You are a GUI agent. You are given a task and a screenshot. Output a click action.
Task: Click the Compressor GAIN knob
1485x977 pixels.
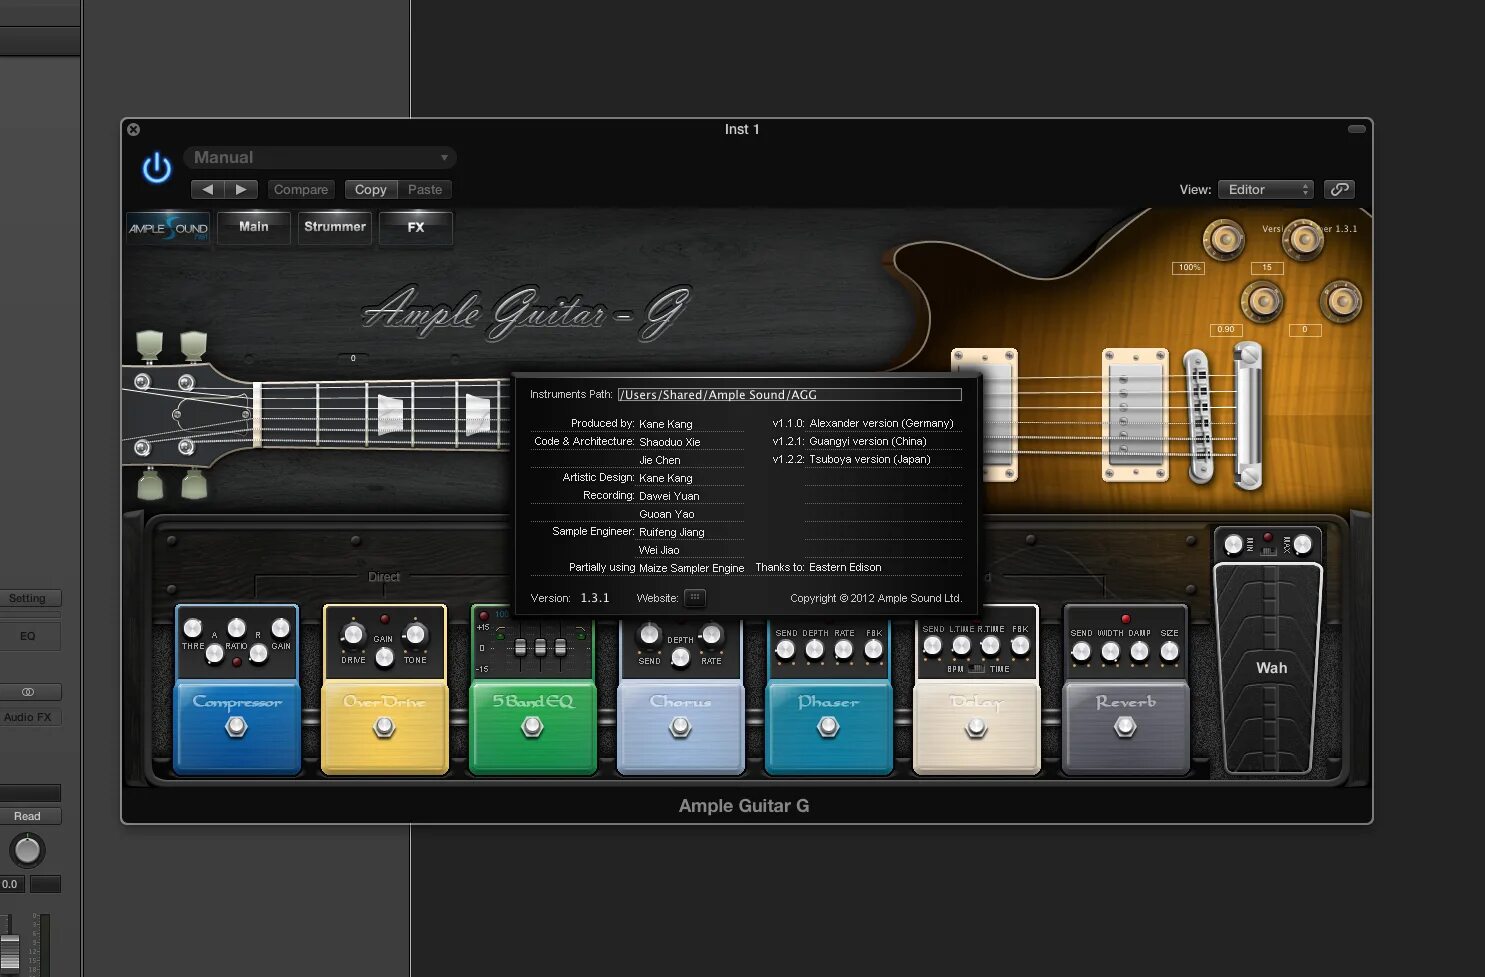(x=281, y=628)
